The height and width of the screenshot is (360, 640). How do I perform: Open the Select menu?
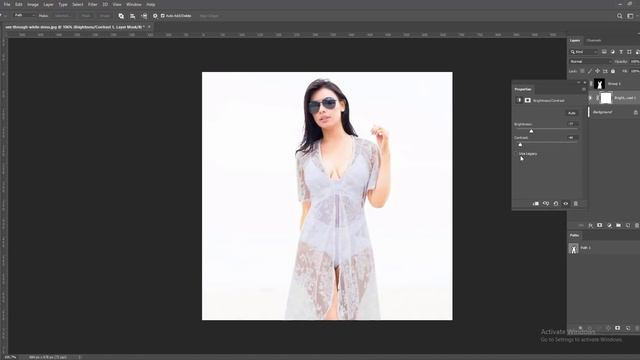coord(78,4)
